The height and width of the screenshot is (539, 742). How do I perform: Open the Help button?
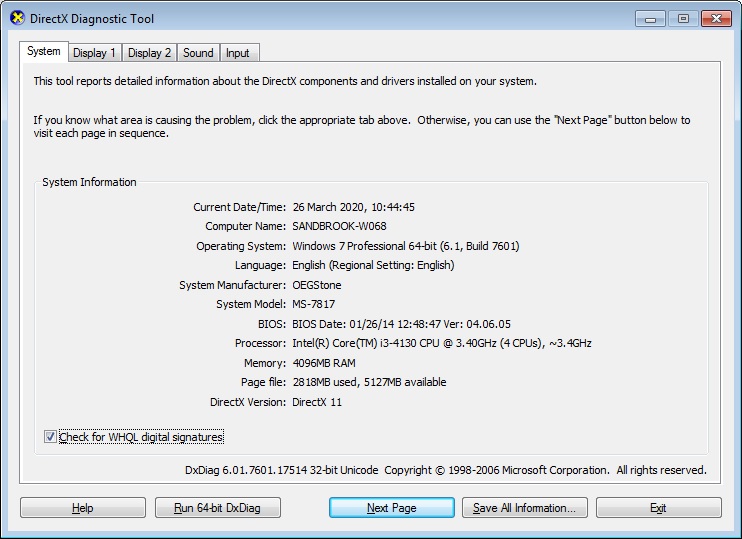83,508
